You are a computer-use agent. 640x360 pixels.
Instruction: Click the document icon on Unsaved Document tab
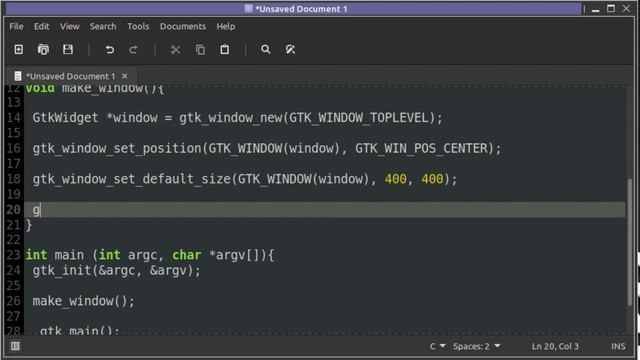tap(18, 76)
